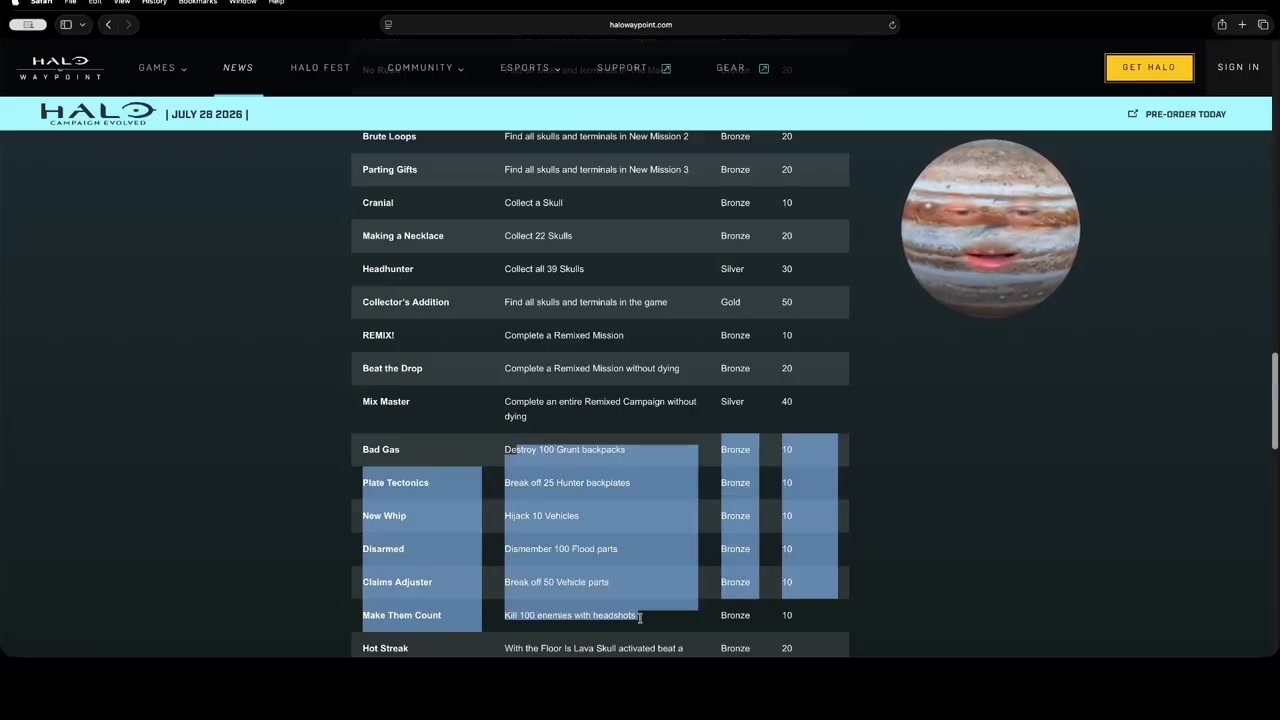The width and height of the screenshot is (1280, 720).
Task: Click the 'Cranial' achievement name
Action: tap(378, 203)
